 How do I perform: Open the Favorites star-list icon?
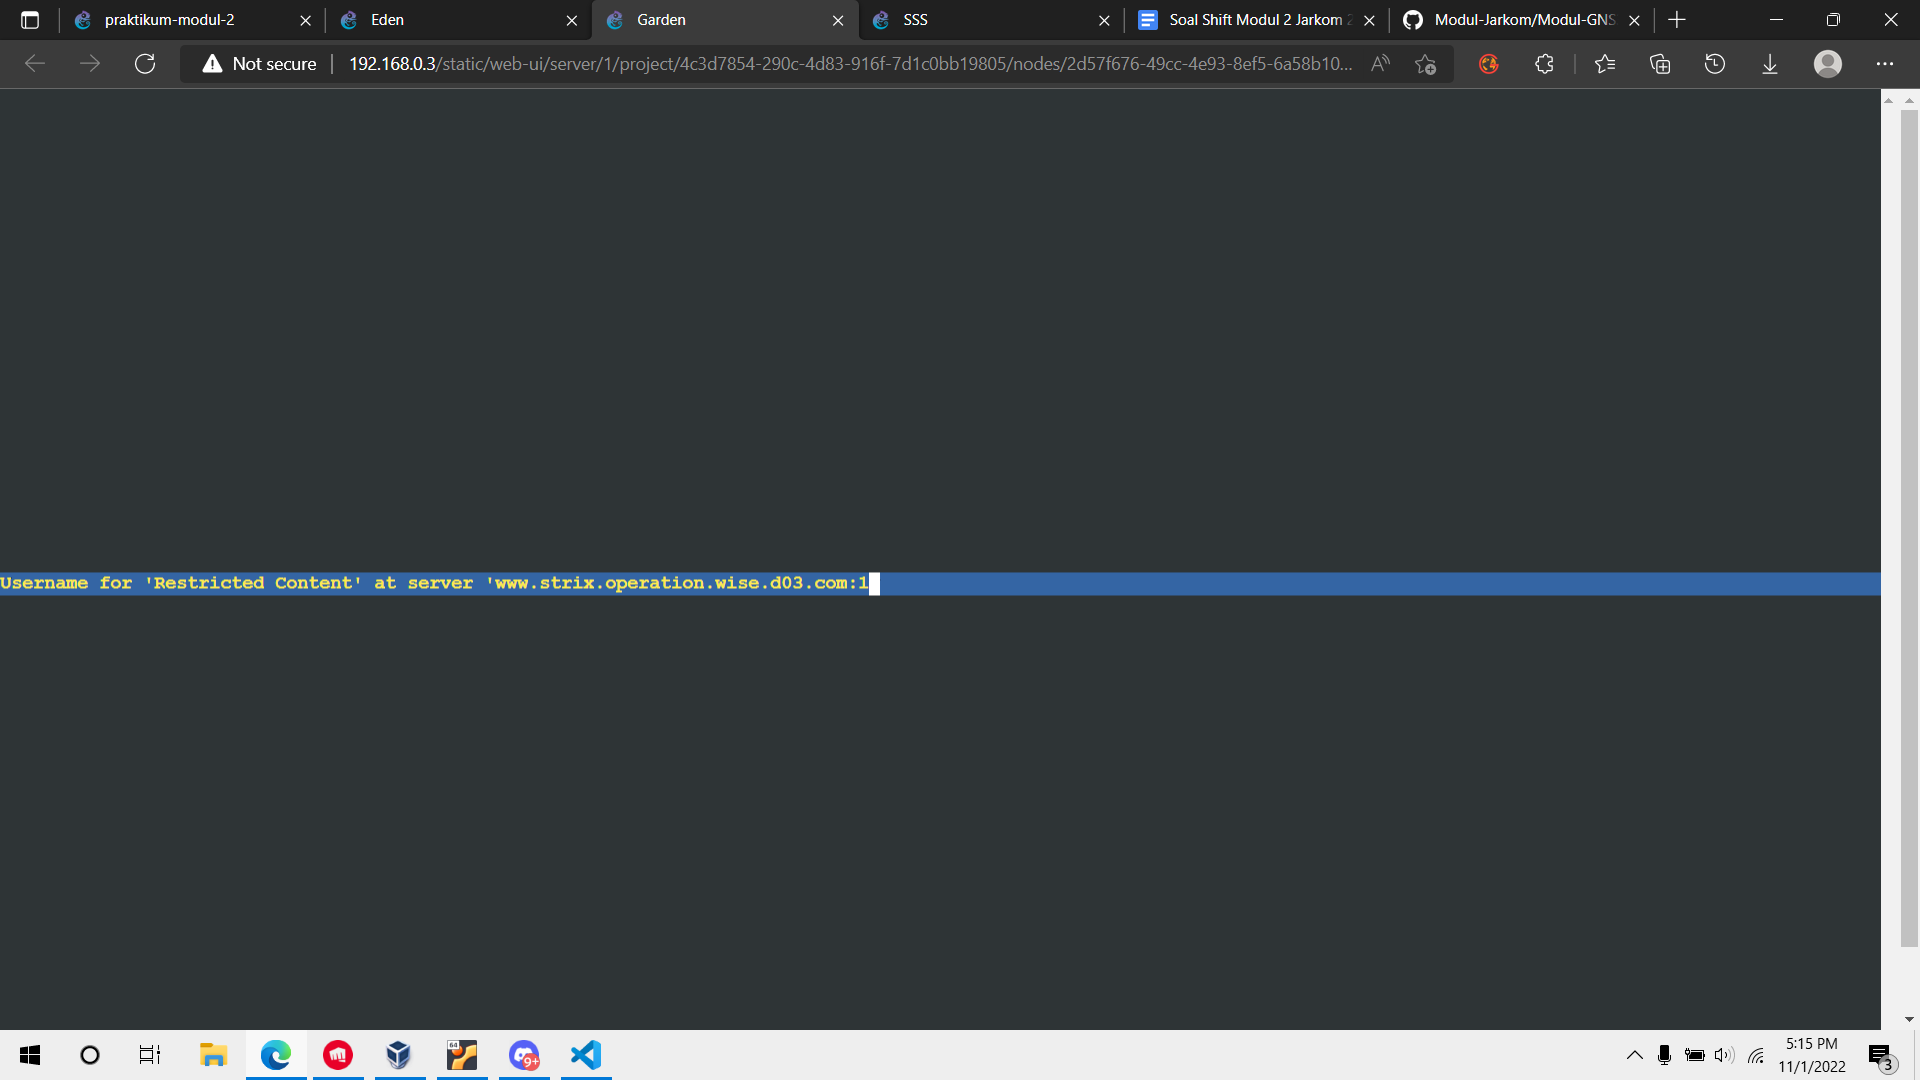pos(1605,64)
